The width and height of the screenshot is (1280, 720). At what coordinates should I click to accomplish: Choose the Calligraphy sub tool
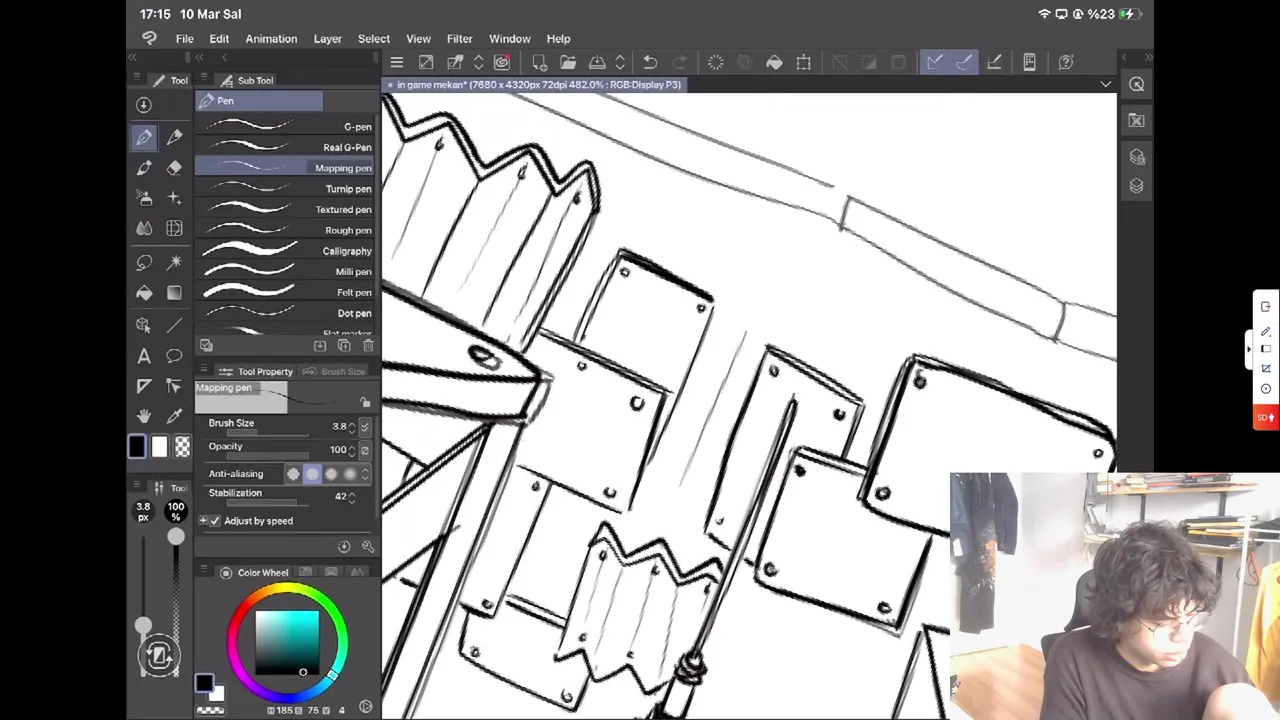285,251
